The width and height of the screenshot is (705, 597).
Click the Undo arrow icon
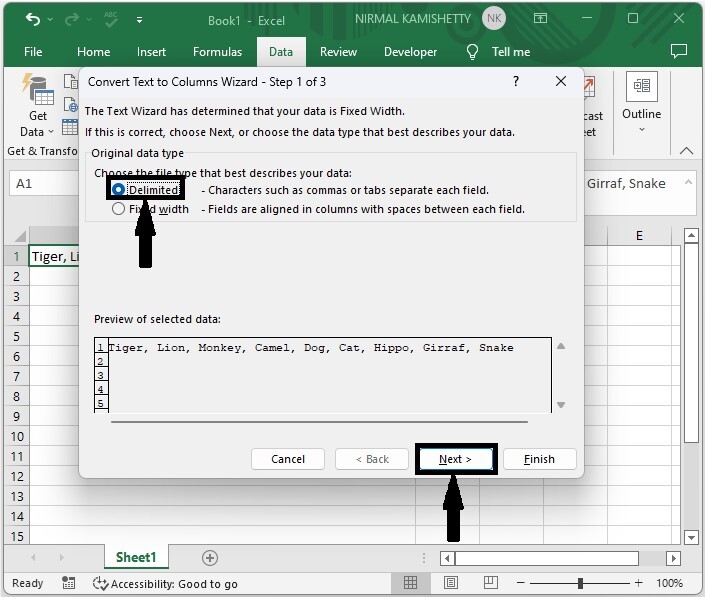pyautogui.click(x=33, y=19)
